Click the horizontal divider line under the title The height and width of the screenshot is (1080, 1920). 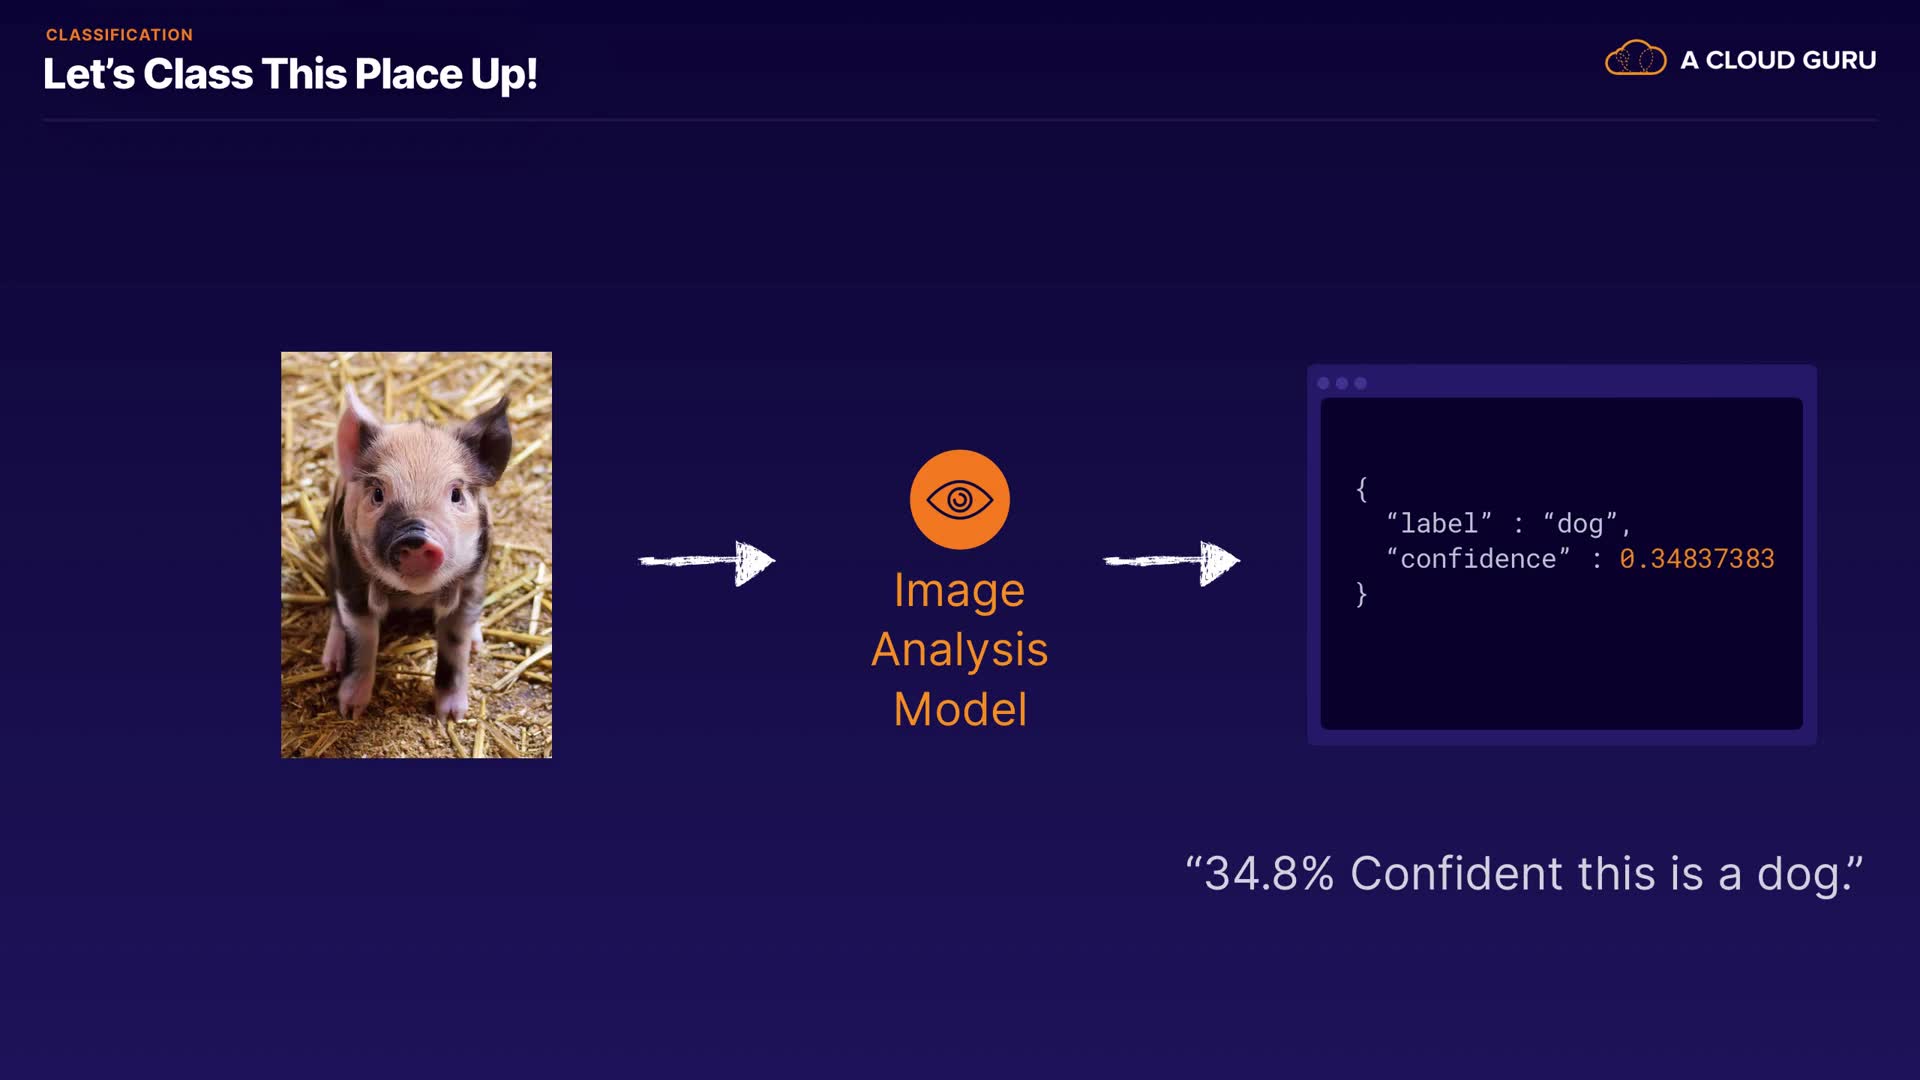[x=960, y=120]
